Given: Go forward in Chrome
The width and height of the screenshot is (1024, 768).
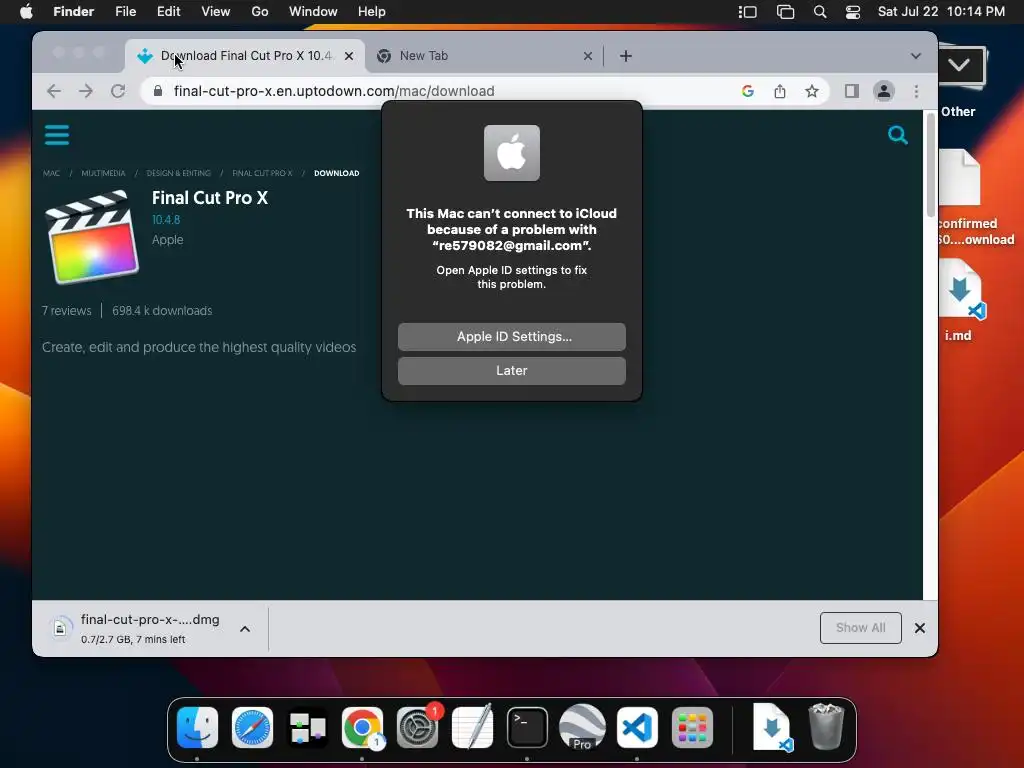Looking at the screenshot, I should tap(86, 91).
